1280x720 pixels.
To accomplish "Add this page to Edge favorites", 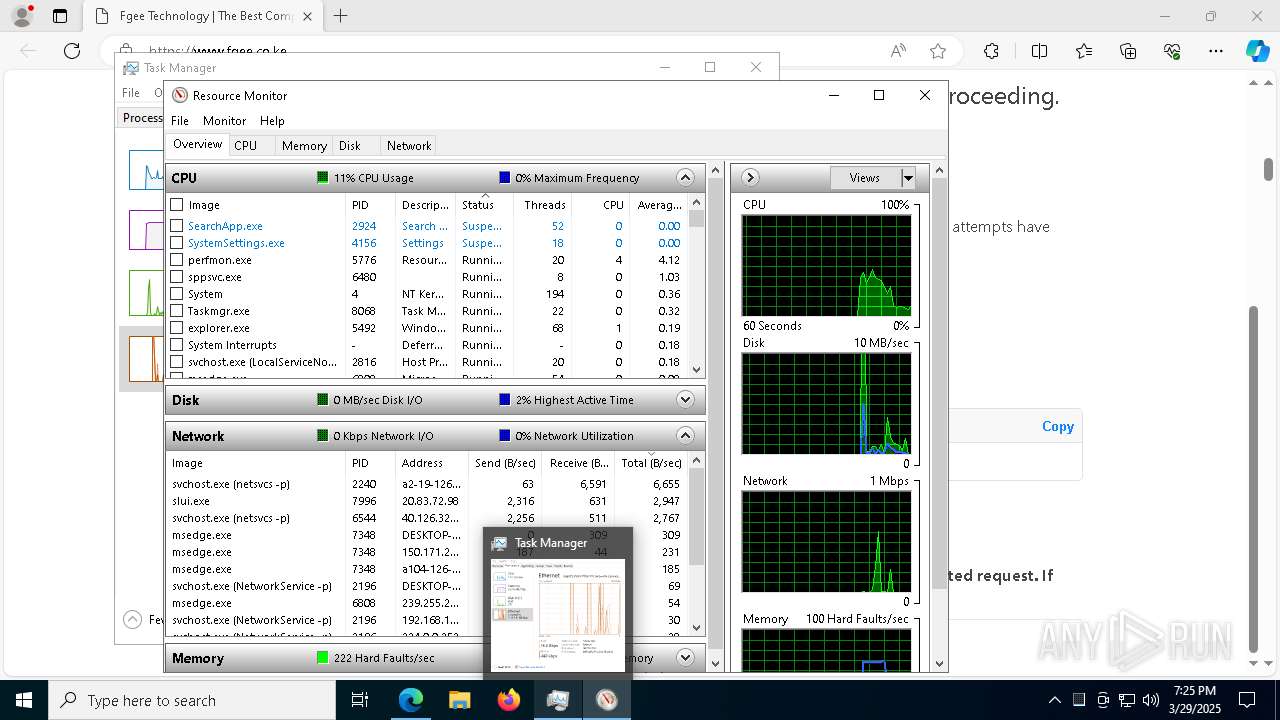I will tap(937, 51).
